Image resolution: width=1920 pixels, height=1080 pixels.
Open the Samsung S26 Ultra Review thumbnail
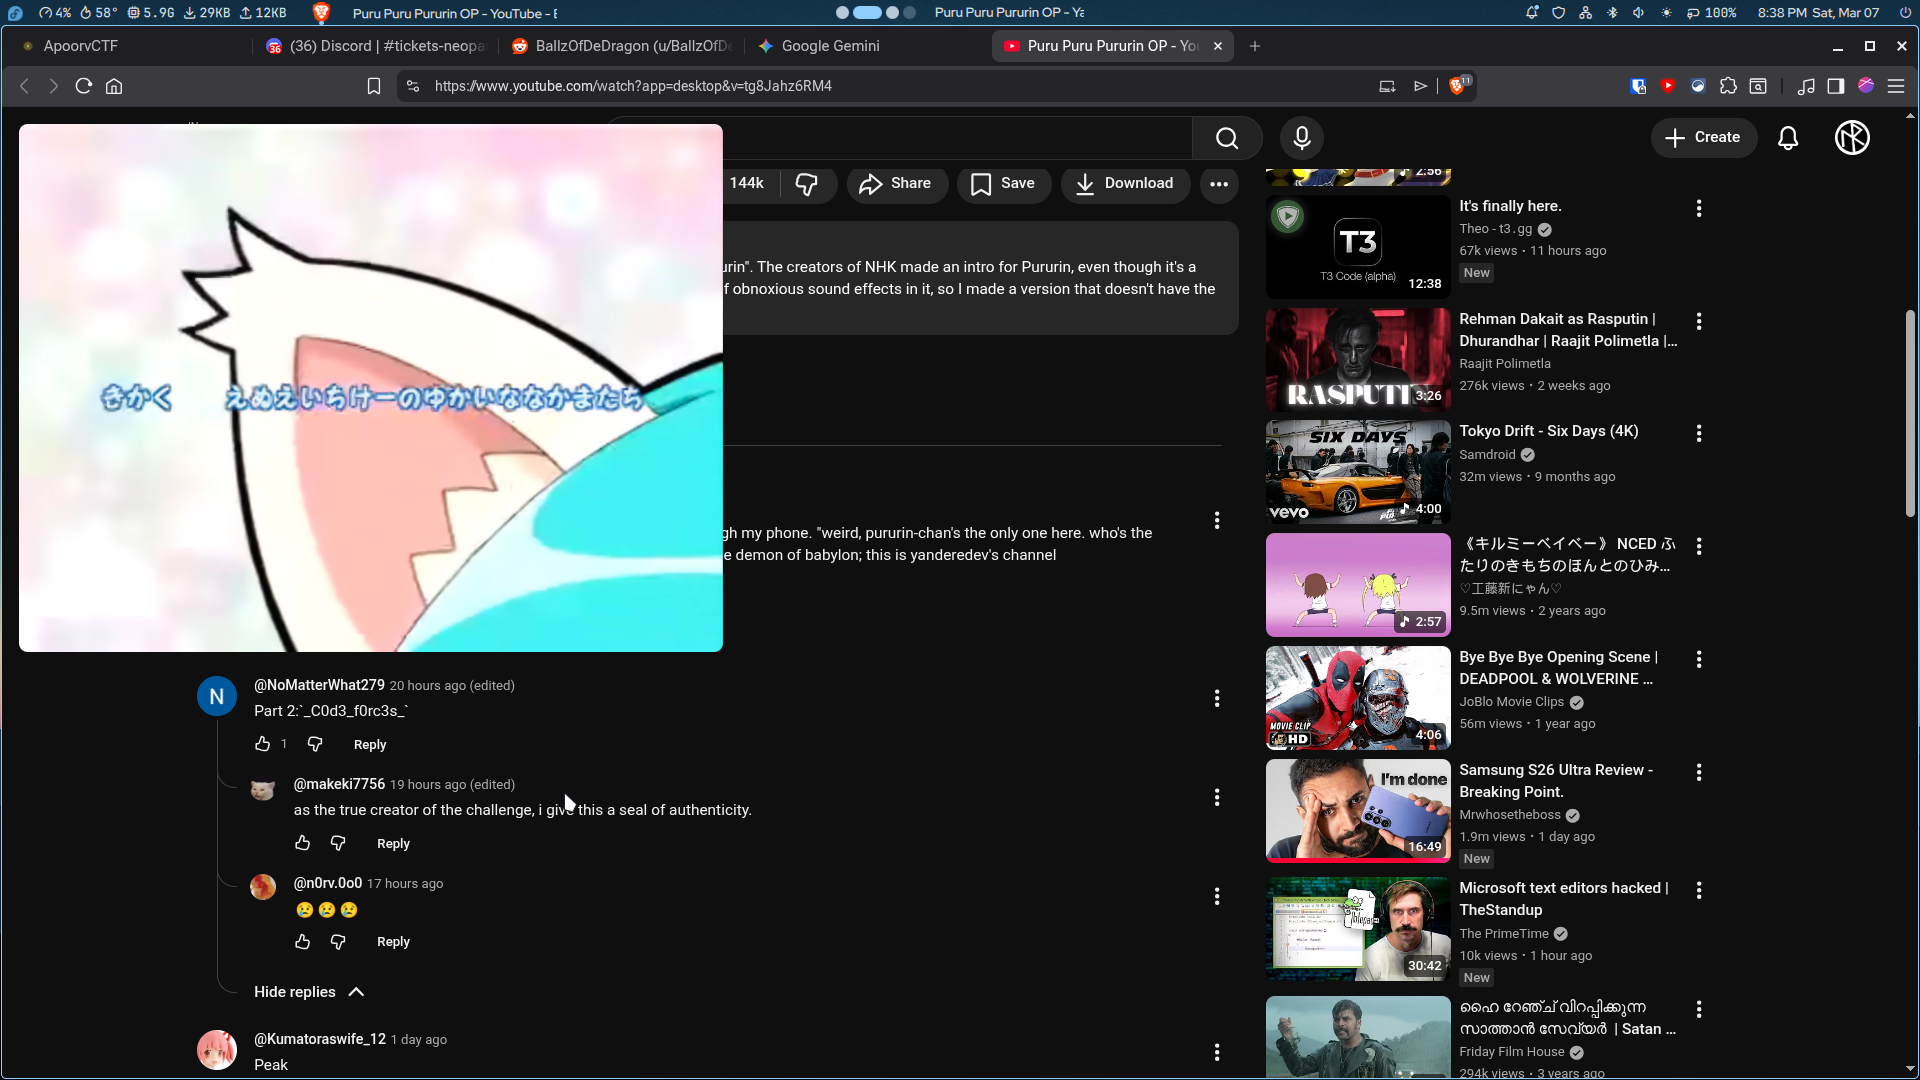tap(1357, 811)
